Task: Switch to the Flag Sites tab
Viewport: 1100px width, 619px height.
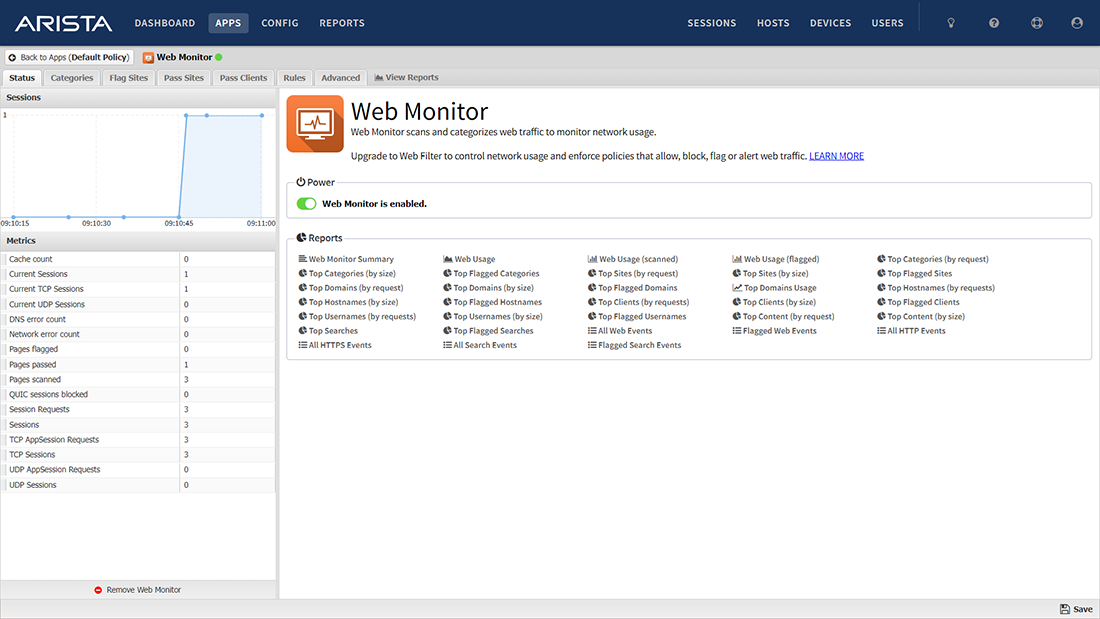Action: point(128,78)
